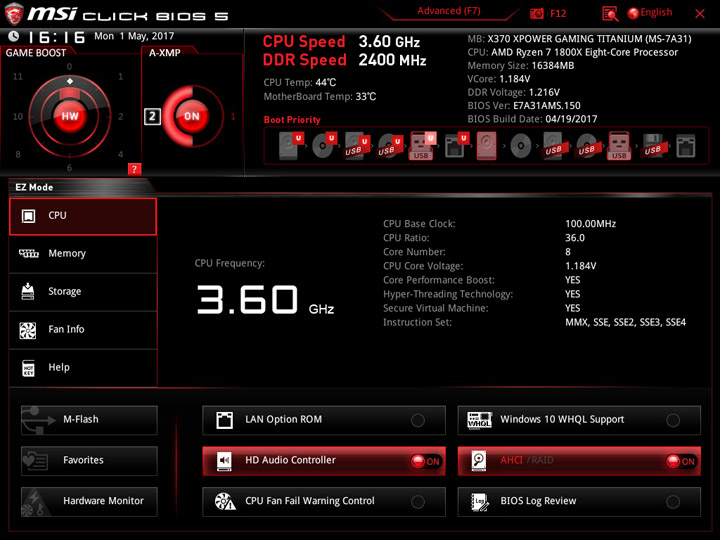This screenshot has height=540, width=720.
Task: Select the legacy hard disk boot device
Action: click(487, 146)
